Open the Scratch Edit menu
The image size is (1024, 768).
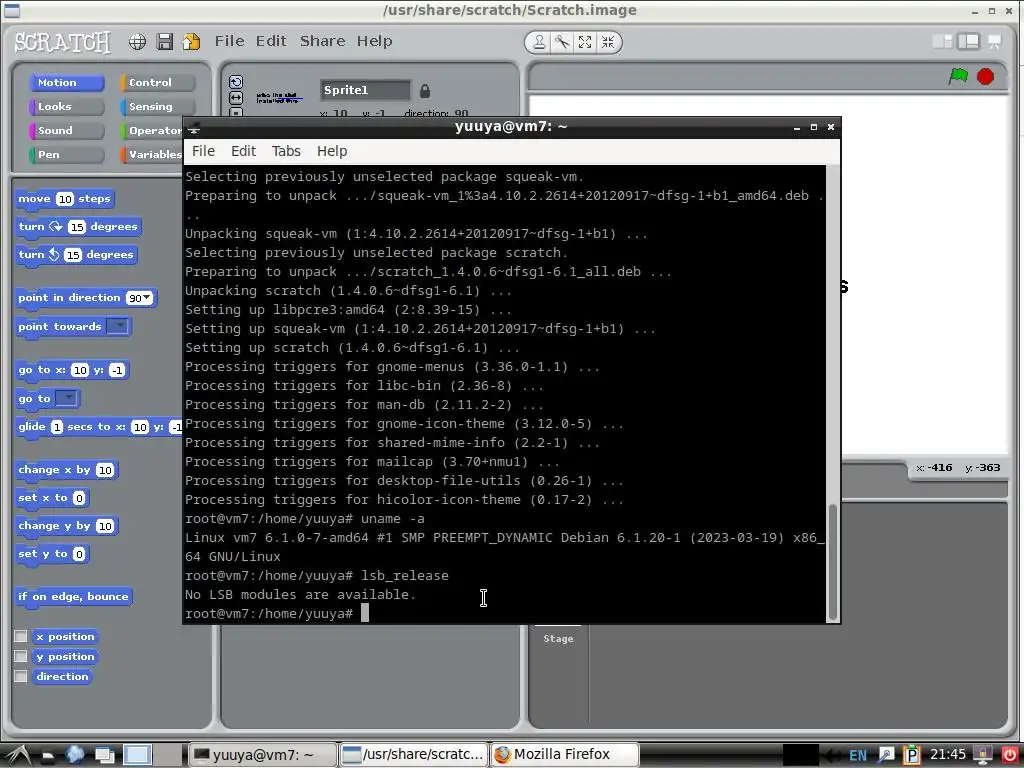point(271,41)
